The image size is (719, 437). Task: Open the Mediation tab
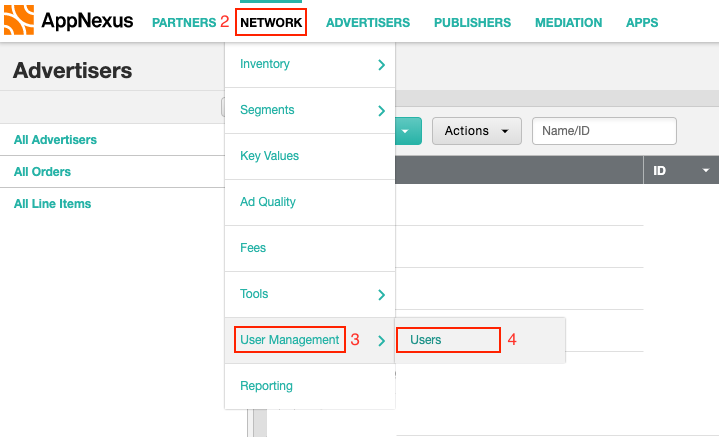pos(568,22)
